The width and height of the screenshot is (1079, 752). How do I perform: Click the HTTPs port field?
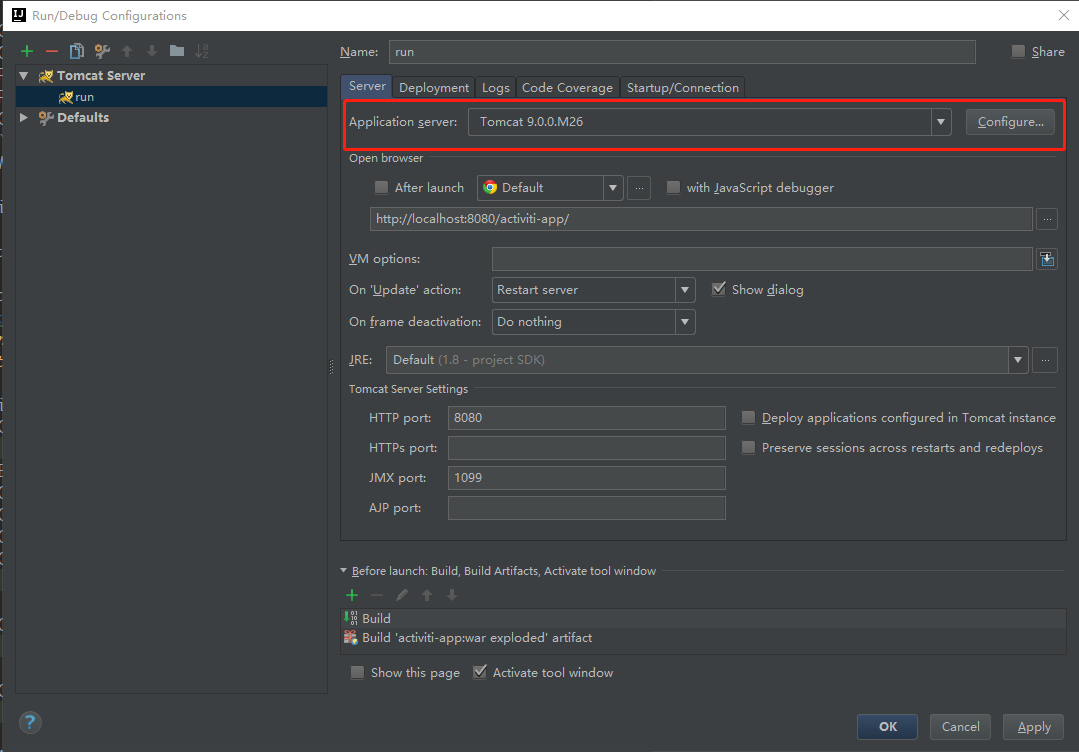click(586, 448)
